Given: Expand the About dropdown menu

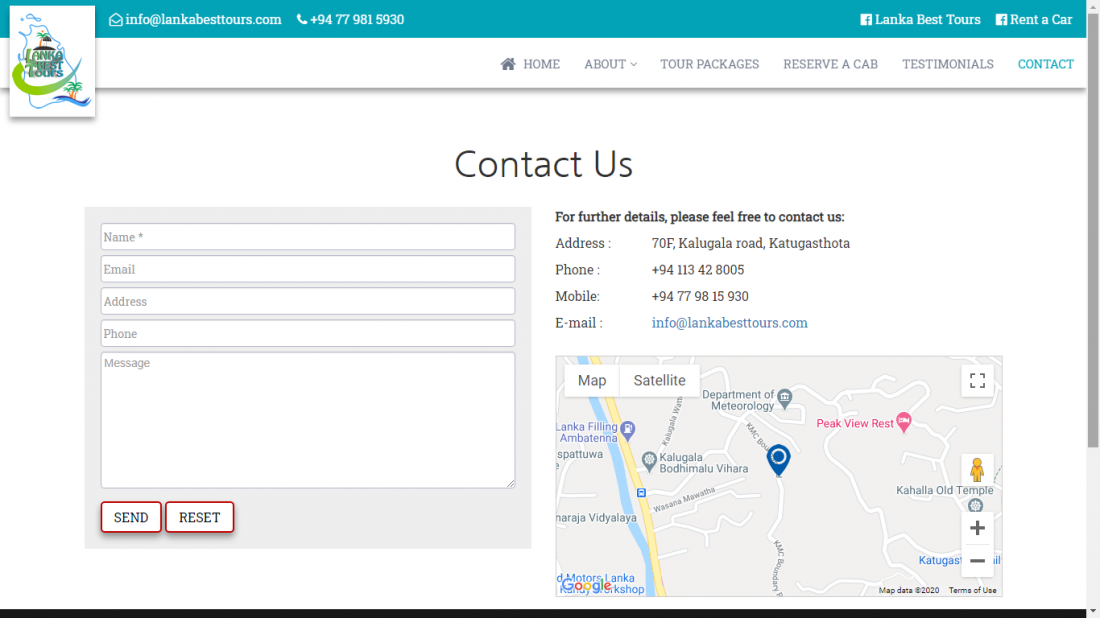Looking at the screenshot, I should (x=610, y=64).
